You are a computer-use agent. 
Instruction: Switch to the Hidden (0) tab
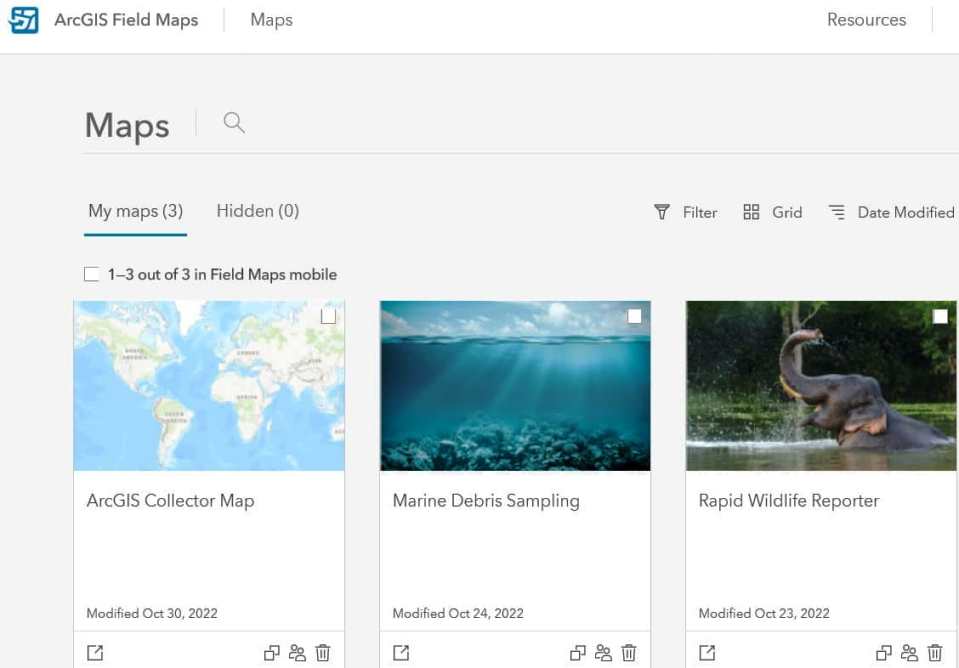[x=257, y=211]
